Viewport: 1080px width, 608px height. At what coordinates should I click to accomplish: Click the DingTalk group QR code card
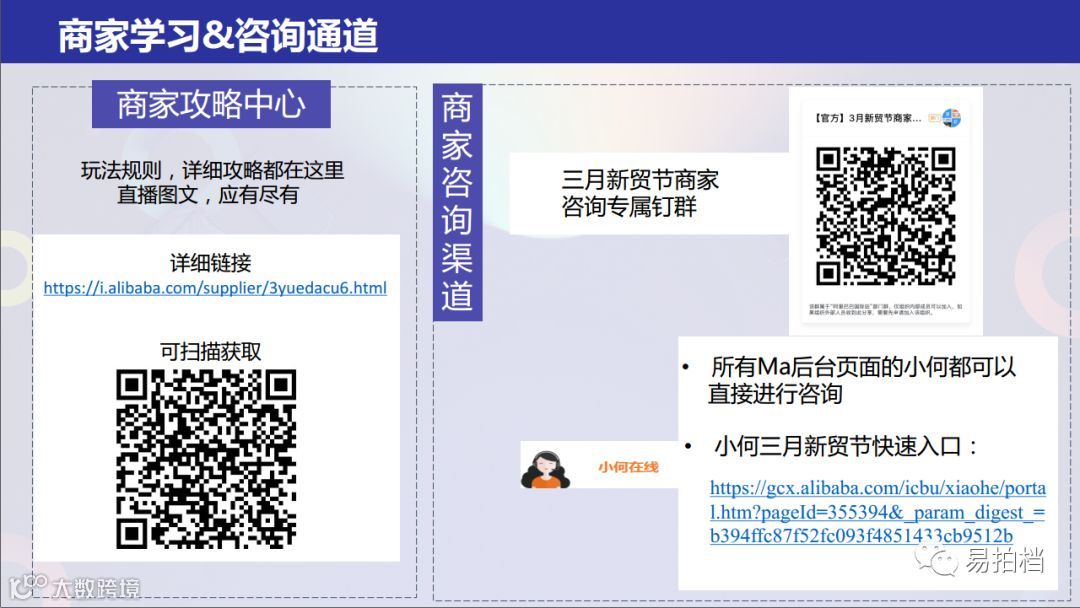(x=886, y=212)
